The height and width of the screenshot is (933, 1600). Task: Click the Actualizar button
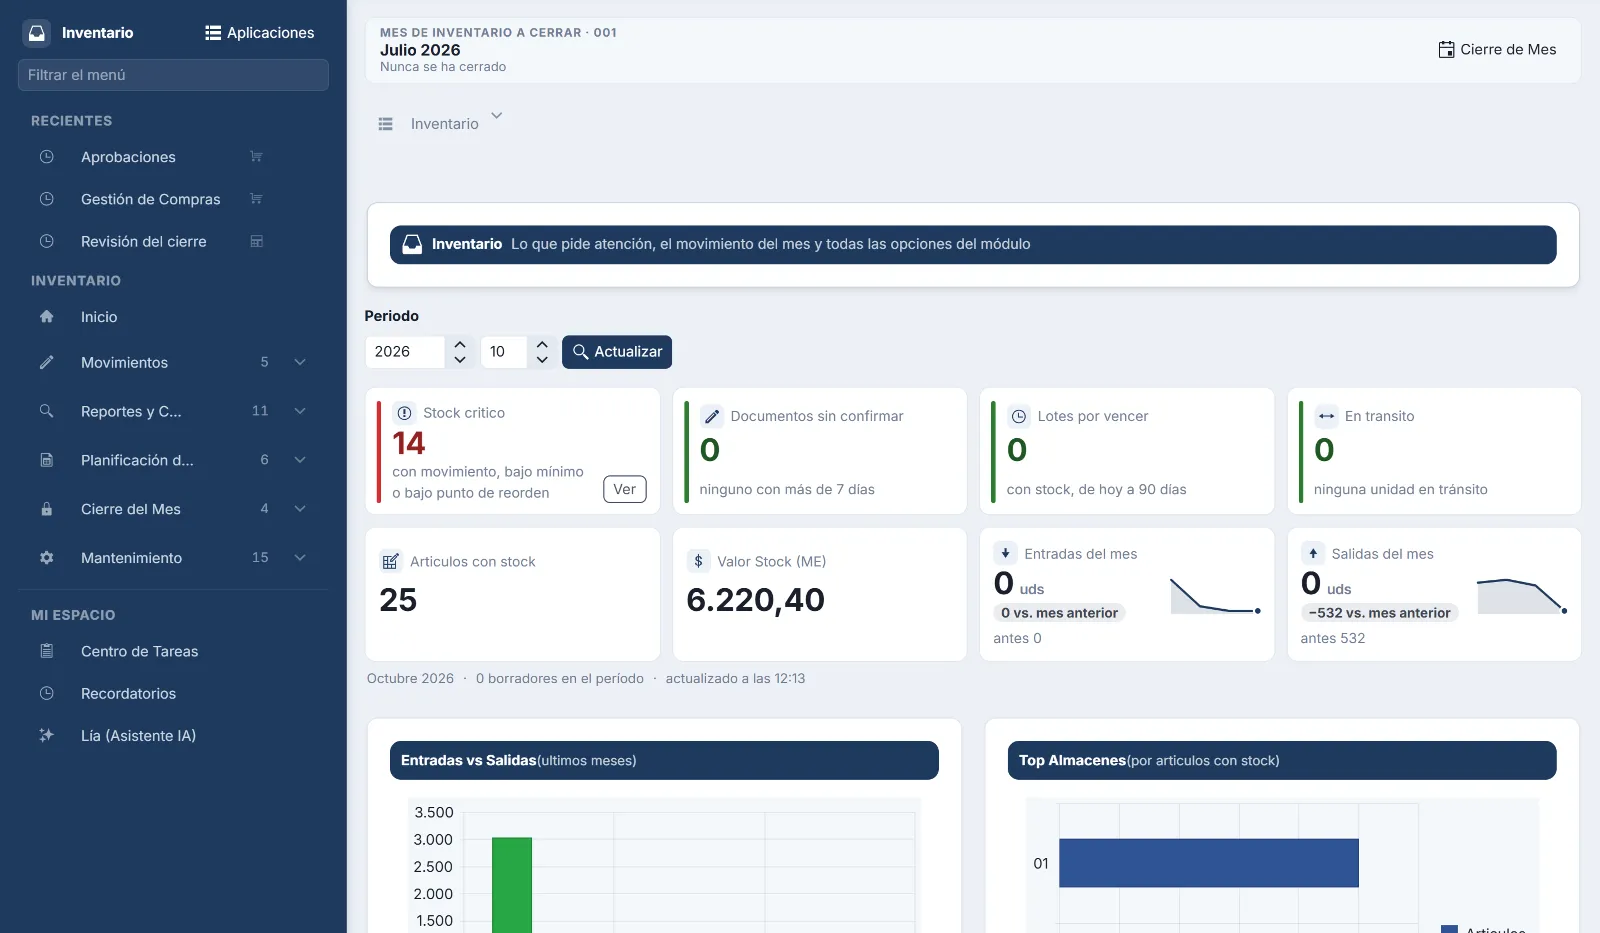coord(617,352)
